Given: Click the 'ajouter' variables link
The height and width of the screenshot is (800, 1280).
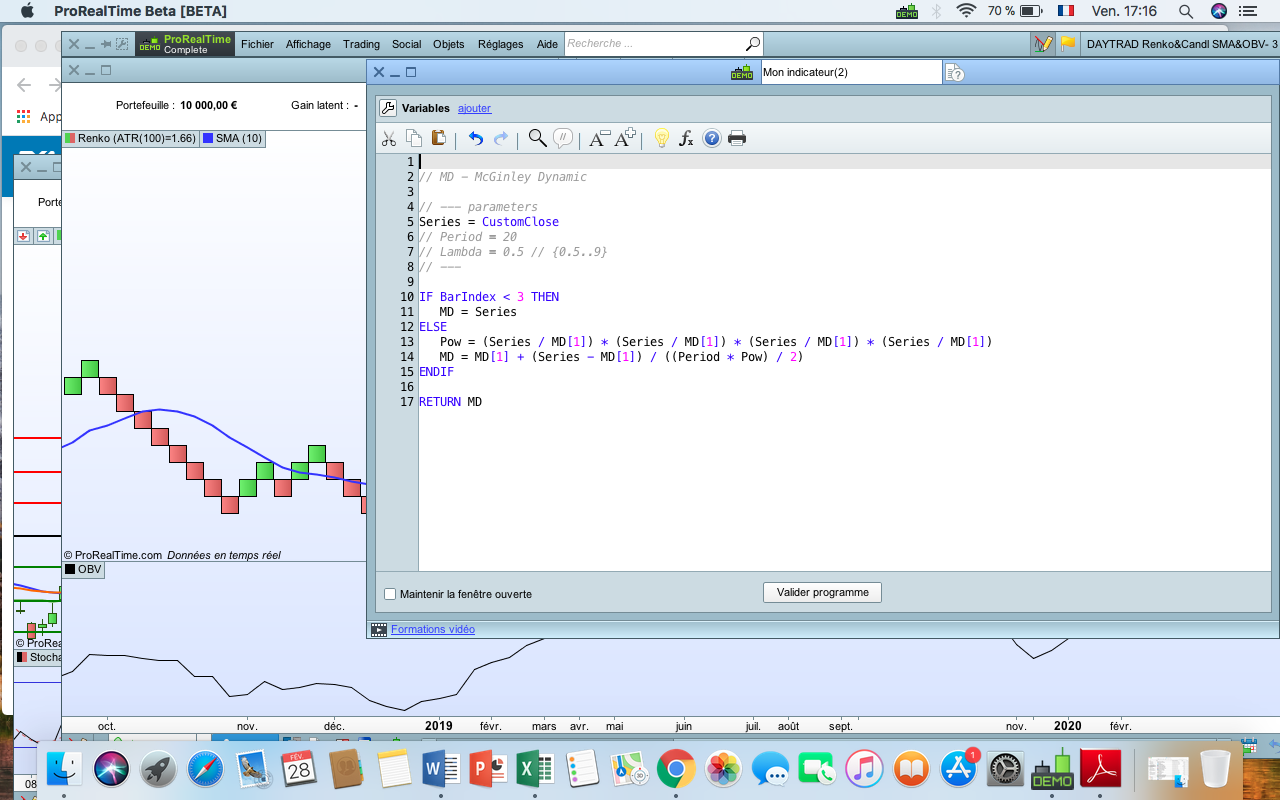Looking at the screenshot, I should point(474,108).
